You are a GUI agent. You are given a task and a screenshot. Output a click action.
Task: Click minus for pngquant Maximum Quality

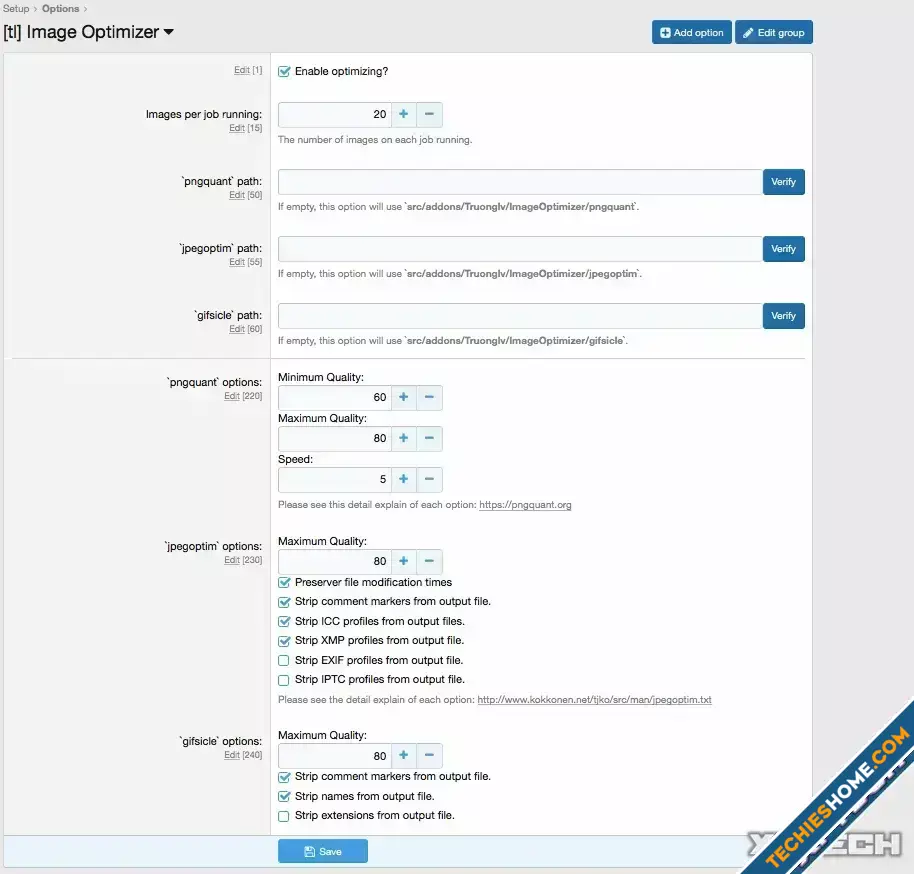tap(429, 439)
